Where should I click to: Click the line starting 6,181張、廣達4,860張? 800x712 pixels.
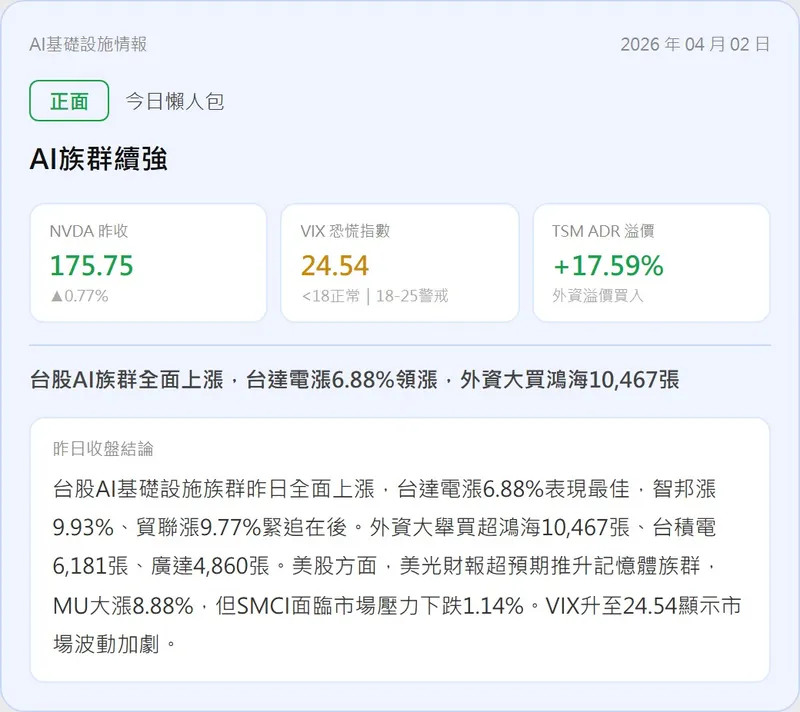click(385, 566)
